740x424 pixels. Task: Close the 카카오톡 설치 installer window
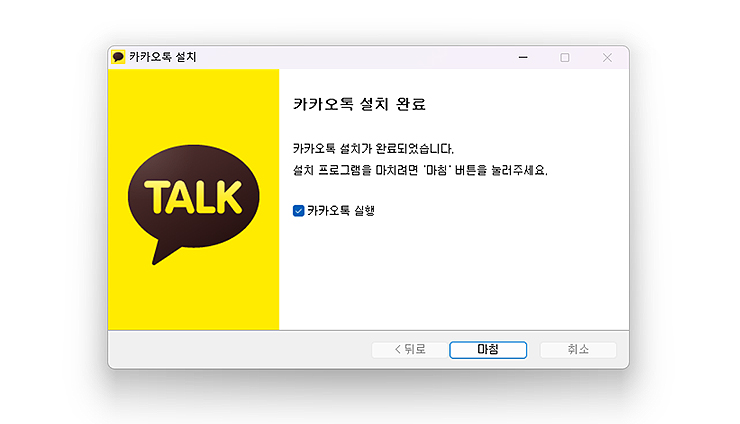[607, 58]
